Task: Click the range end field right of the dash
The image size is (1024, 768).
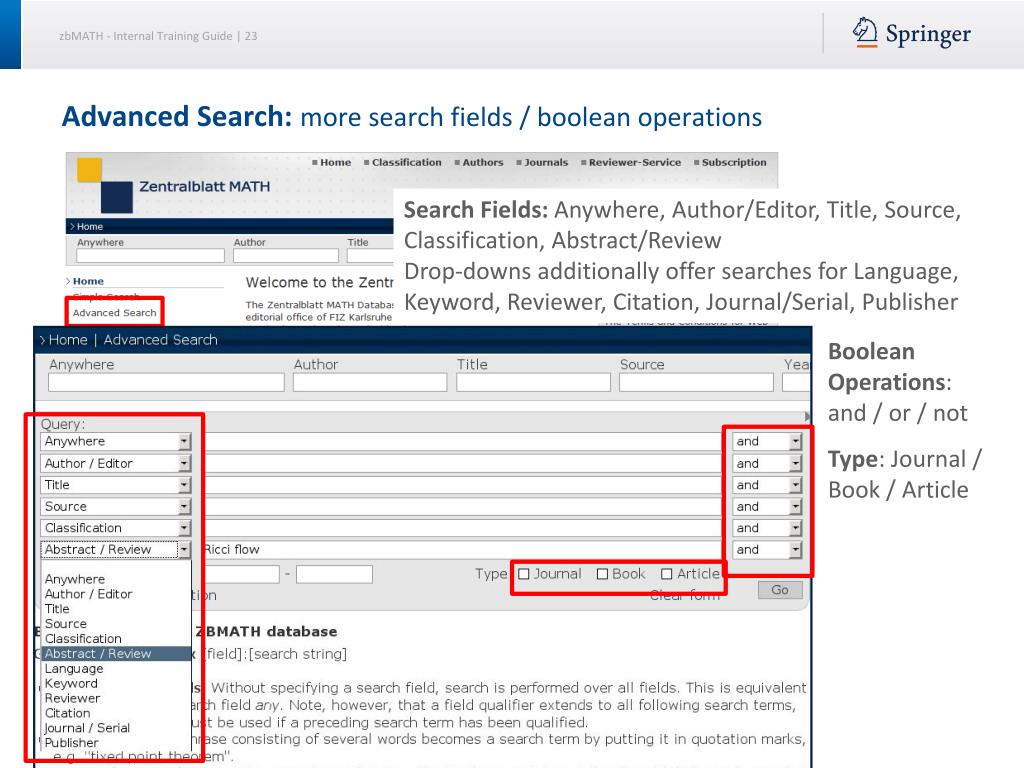Action: [x=334, y=574]
